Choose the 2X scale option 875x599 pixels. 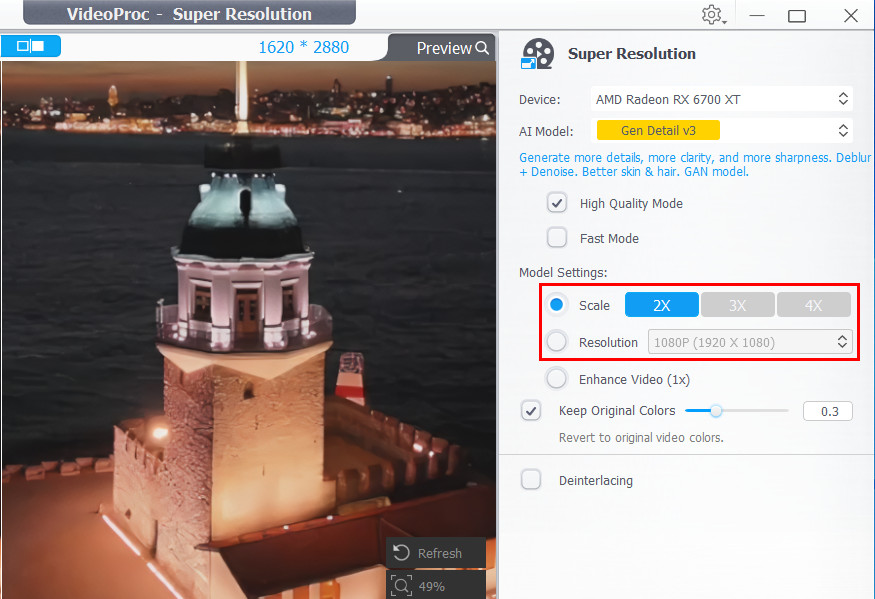click(661, 305)
